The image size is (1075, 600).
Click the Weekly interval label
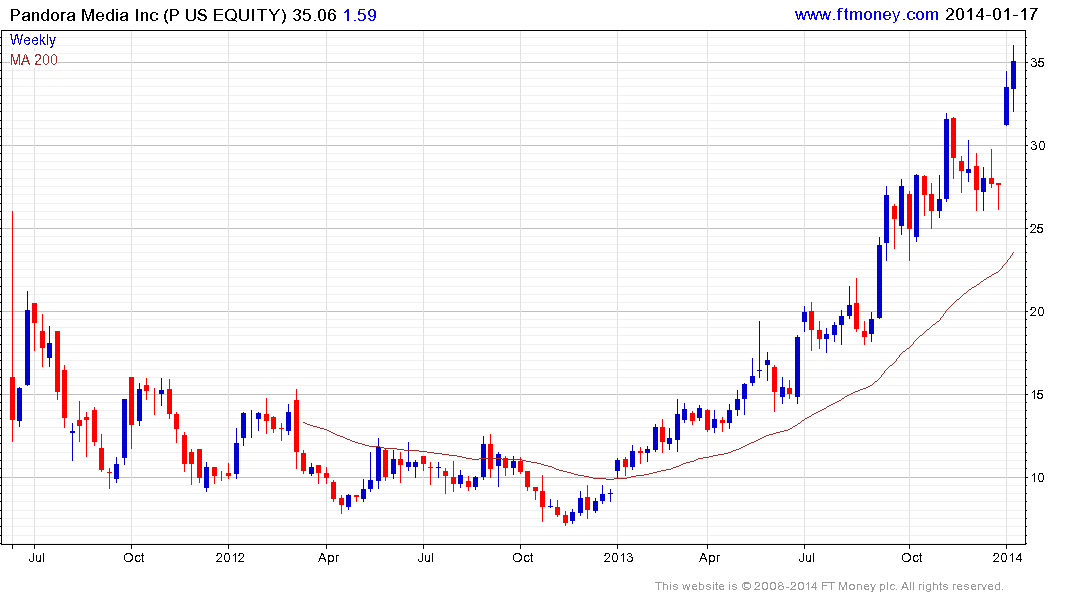pyautogui.click(x=33, y=40)
